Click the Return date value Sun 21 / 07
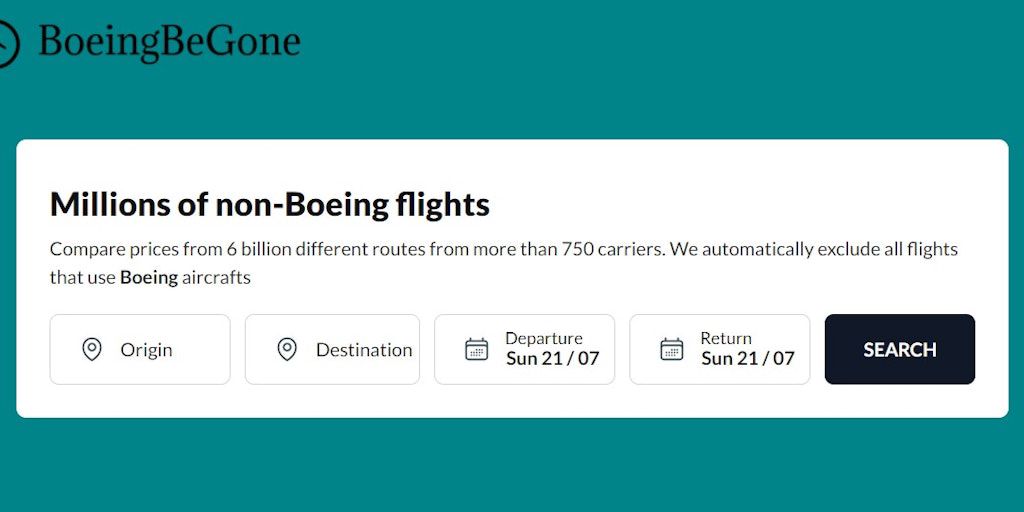The image size is (1024, 512). pos(748,359)
